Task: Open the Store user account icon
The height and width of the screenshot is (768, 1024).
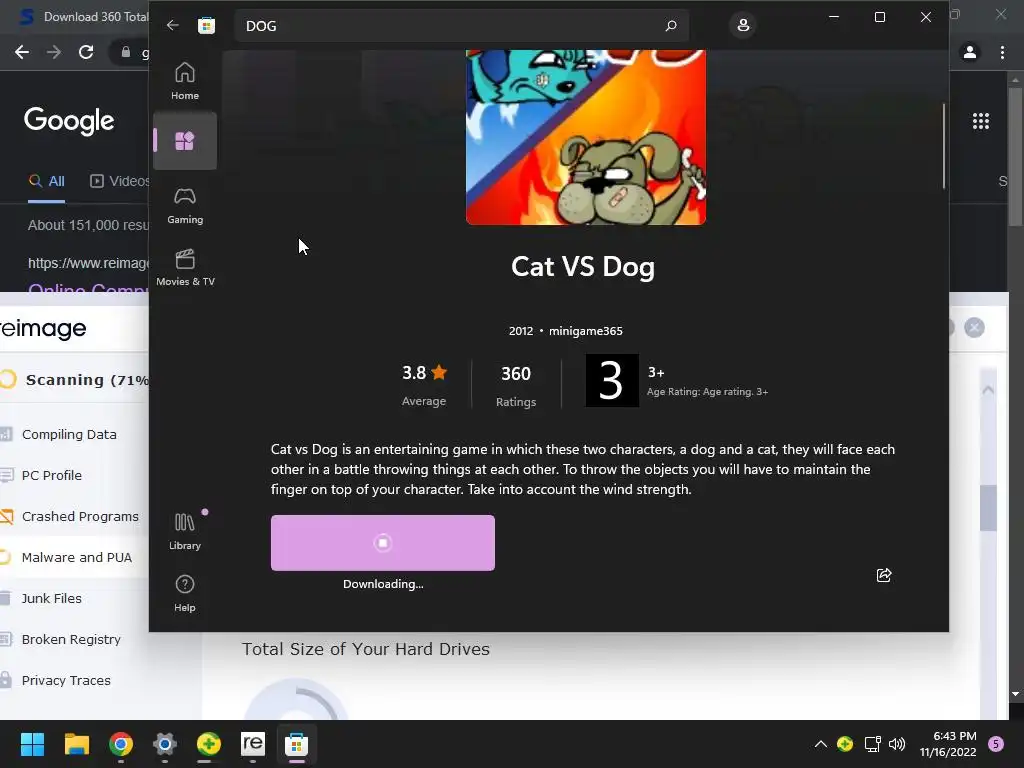Action: 743,25
